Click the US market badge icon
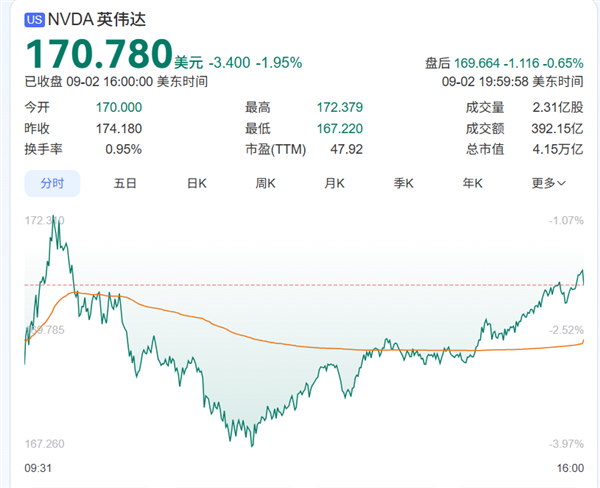600x488 pixels. [35, 18]
